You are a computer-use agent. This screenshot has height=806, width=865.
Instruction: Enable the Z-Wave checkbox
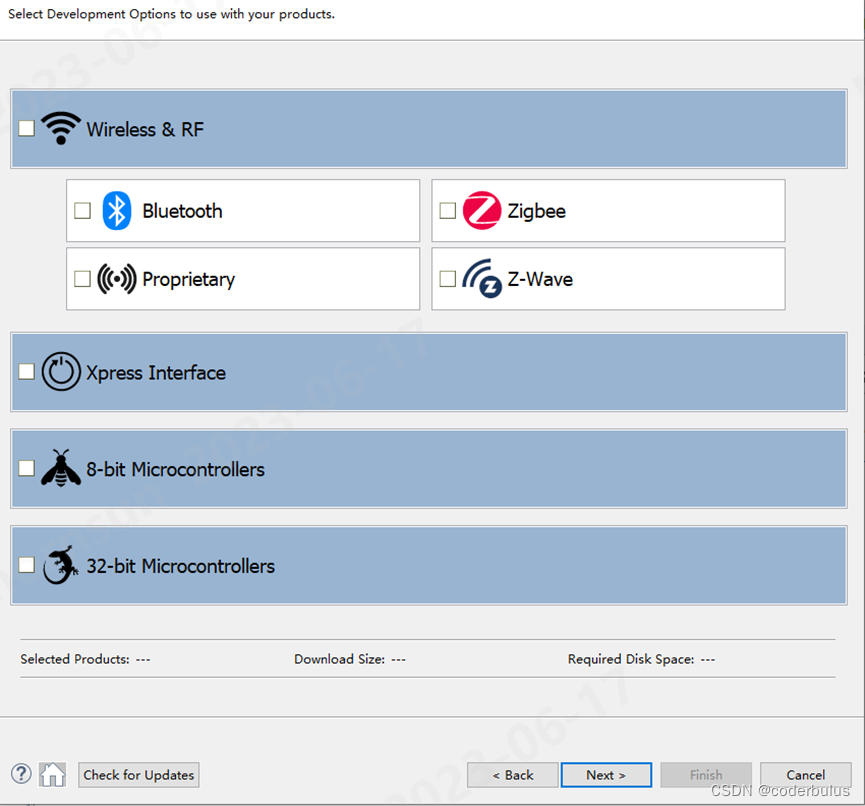(x=447, y=278)
